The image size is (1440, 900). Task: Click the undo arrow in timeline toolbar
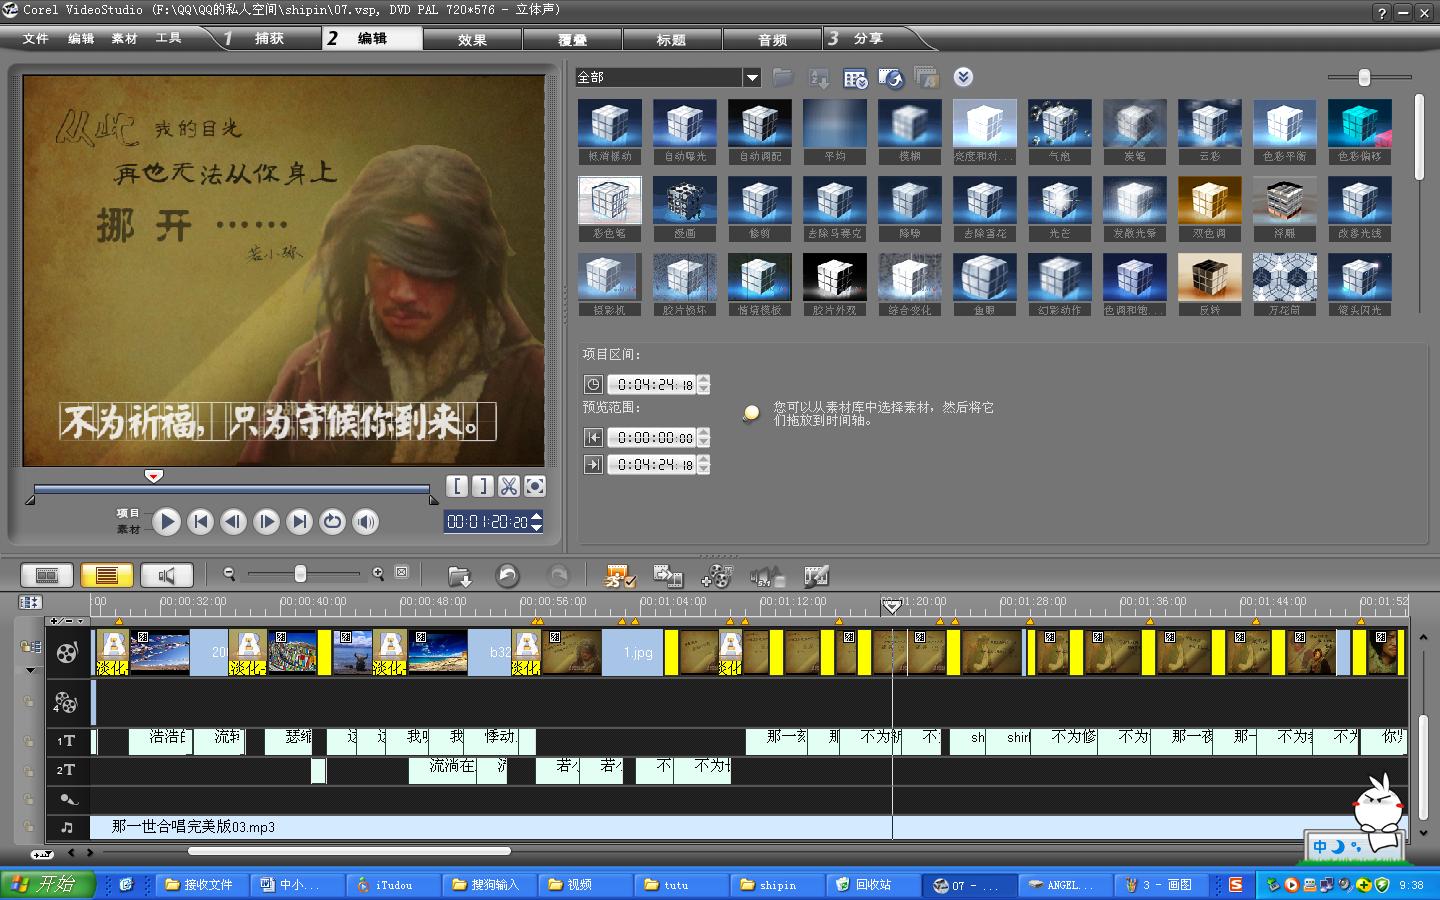(507, 575)
